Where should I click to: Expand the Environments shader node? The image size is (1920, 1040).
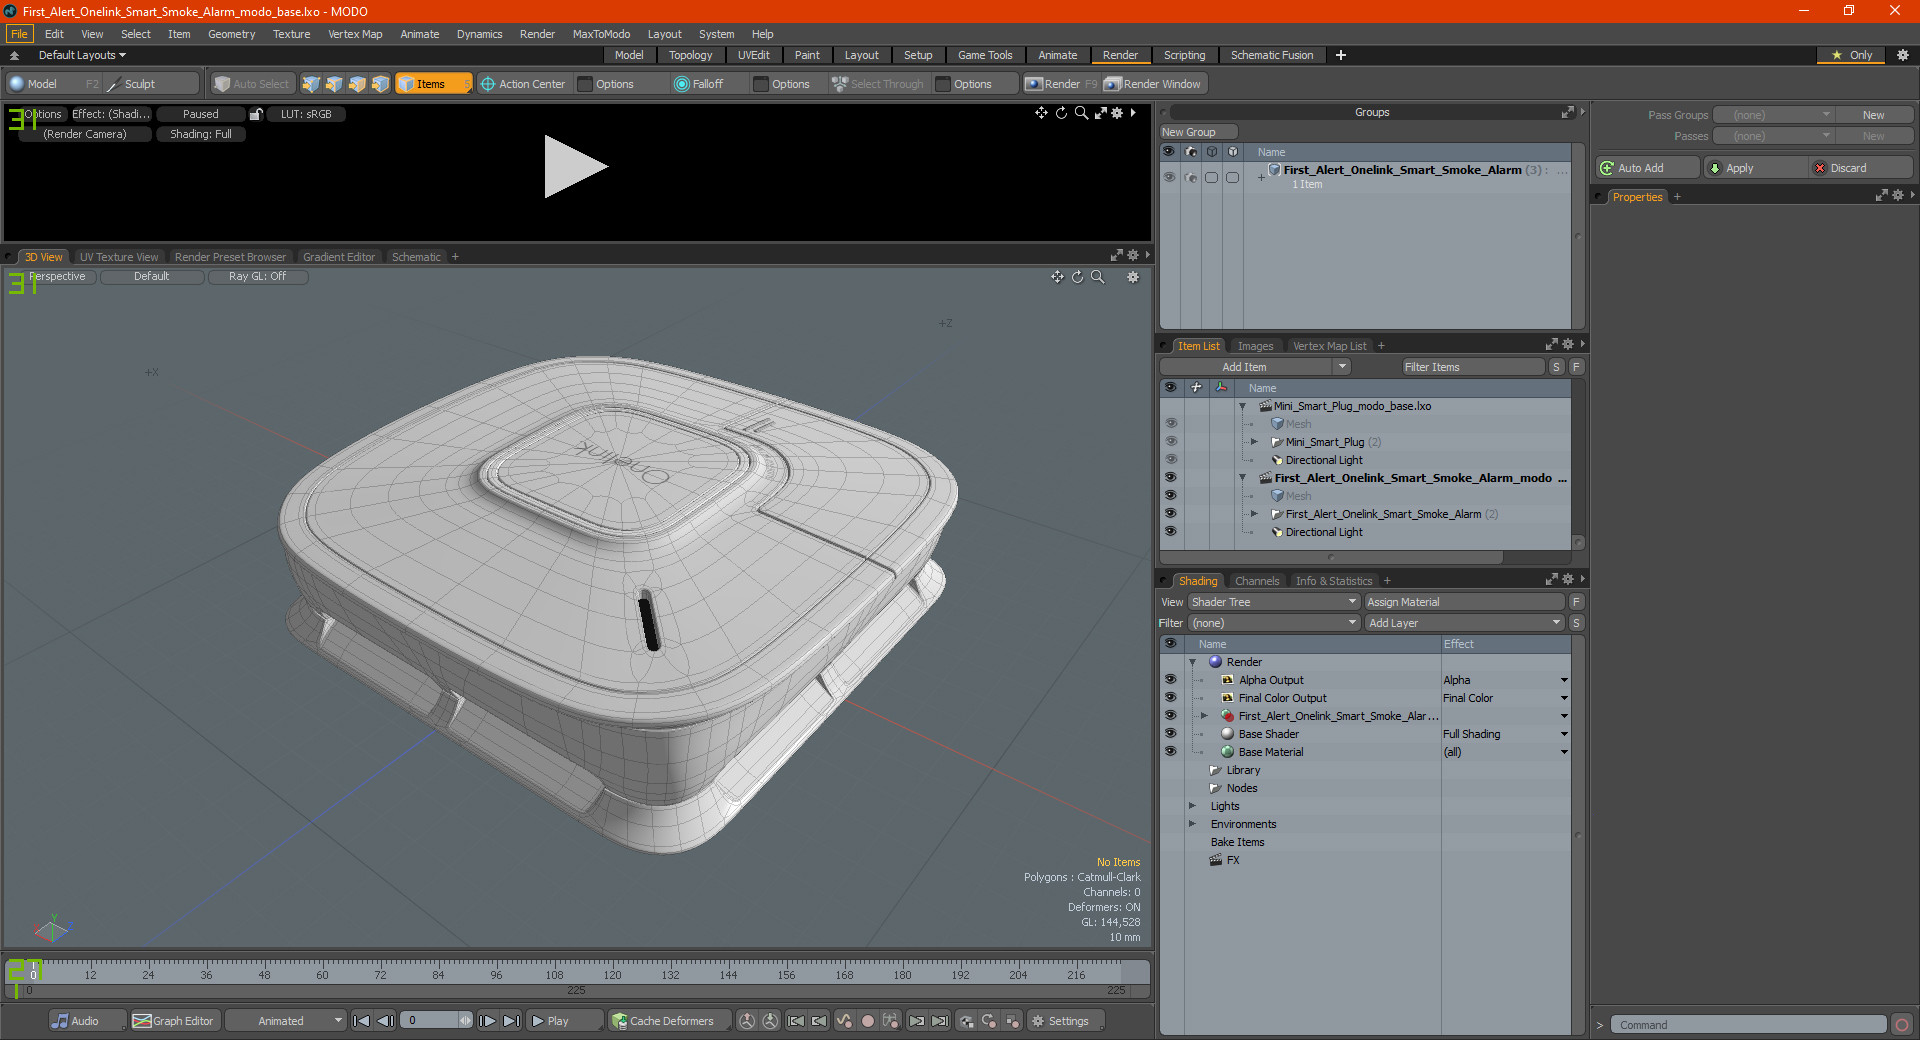coord(1192,823)
